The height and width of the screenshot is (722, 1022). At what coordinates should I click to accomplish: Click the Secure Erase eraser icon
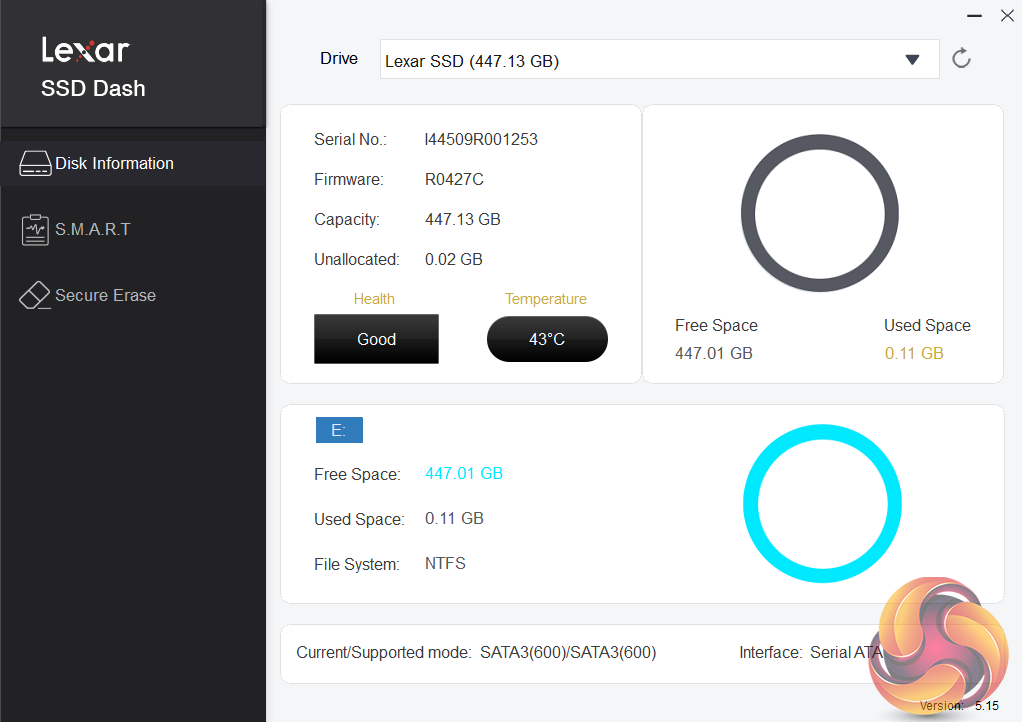click(x=35, y=295)
